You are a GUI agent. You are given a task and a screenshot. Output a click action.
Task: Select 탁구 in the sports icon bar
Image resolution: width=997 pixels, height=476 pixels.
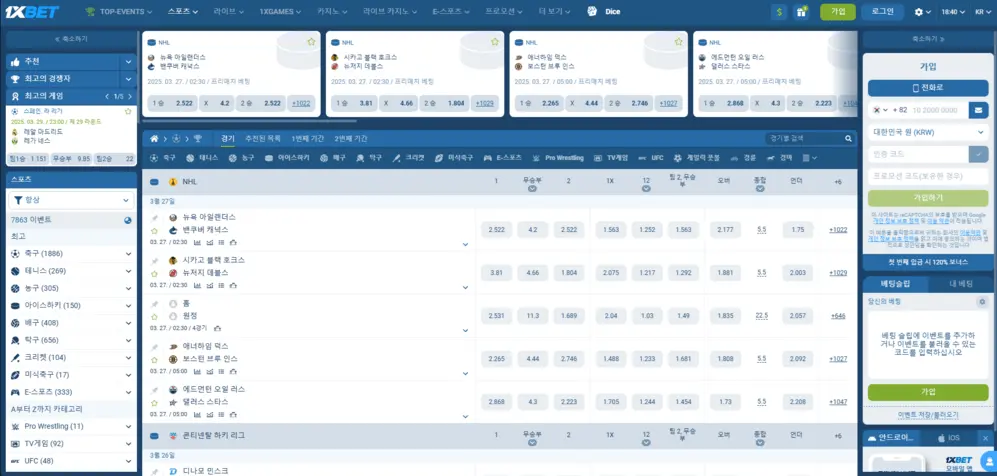tap(369, 158)
